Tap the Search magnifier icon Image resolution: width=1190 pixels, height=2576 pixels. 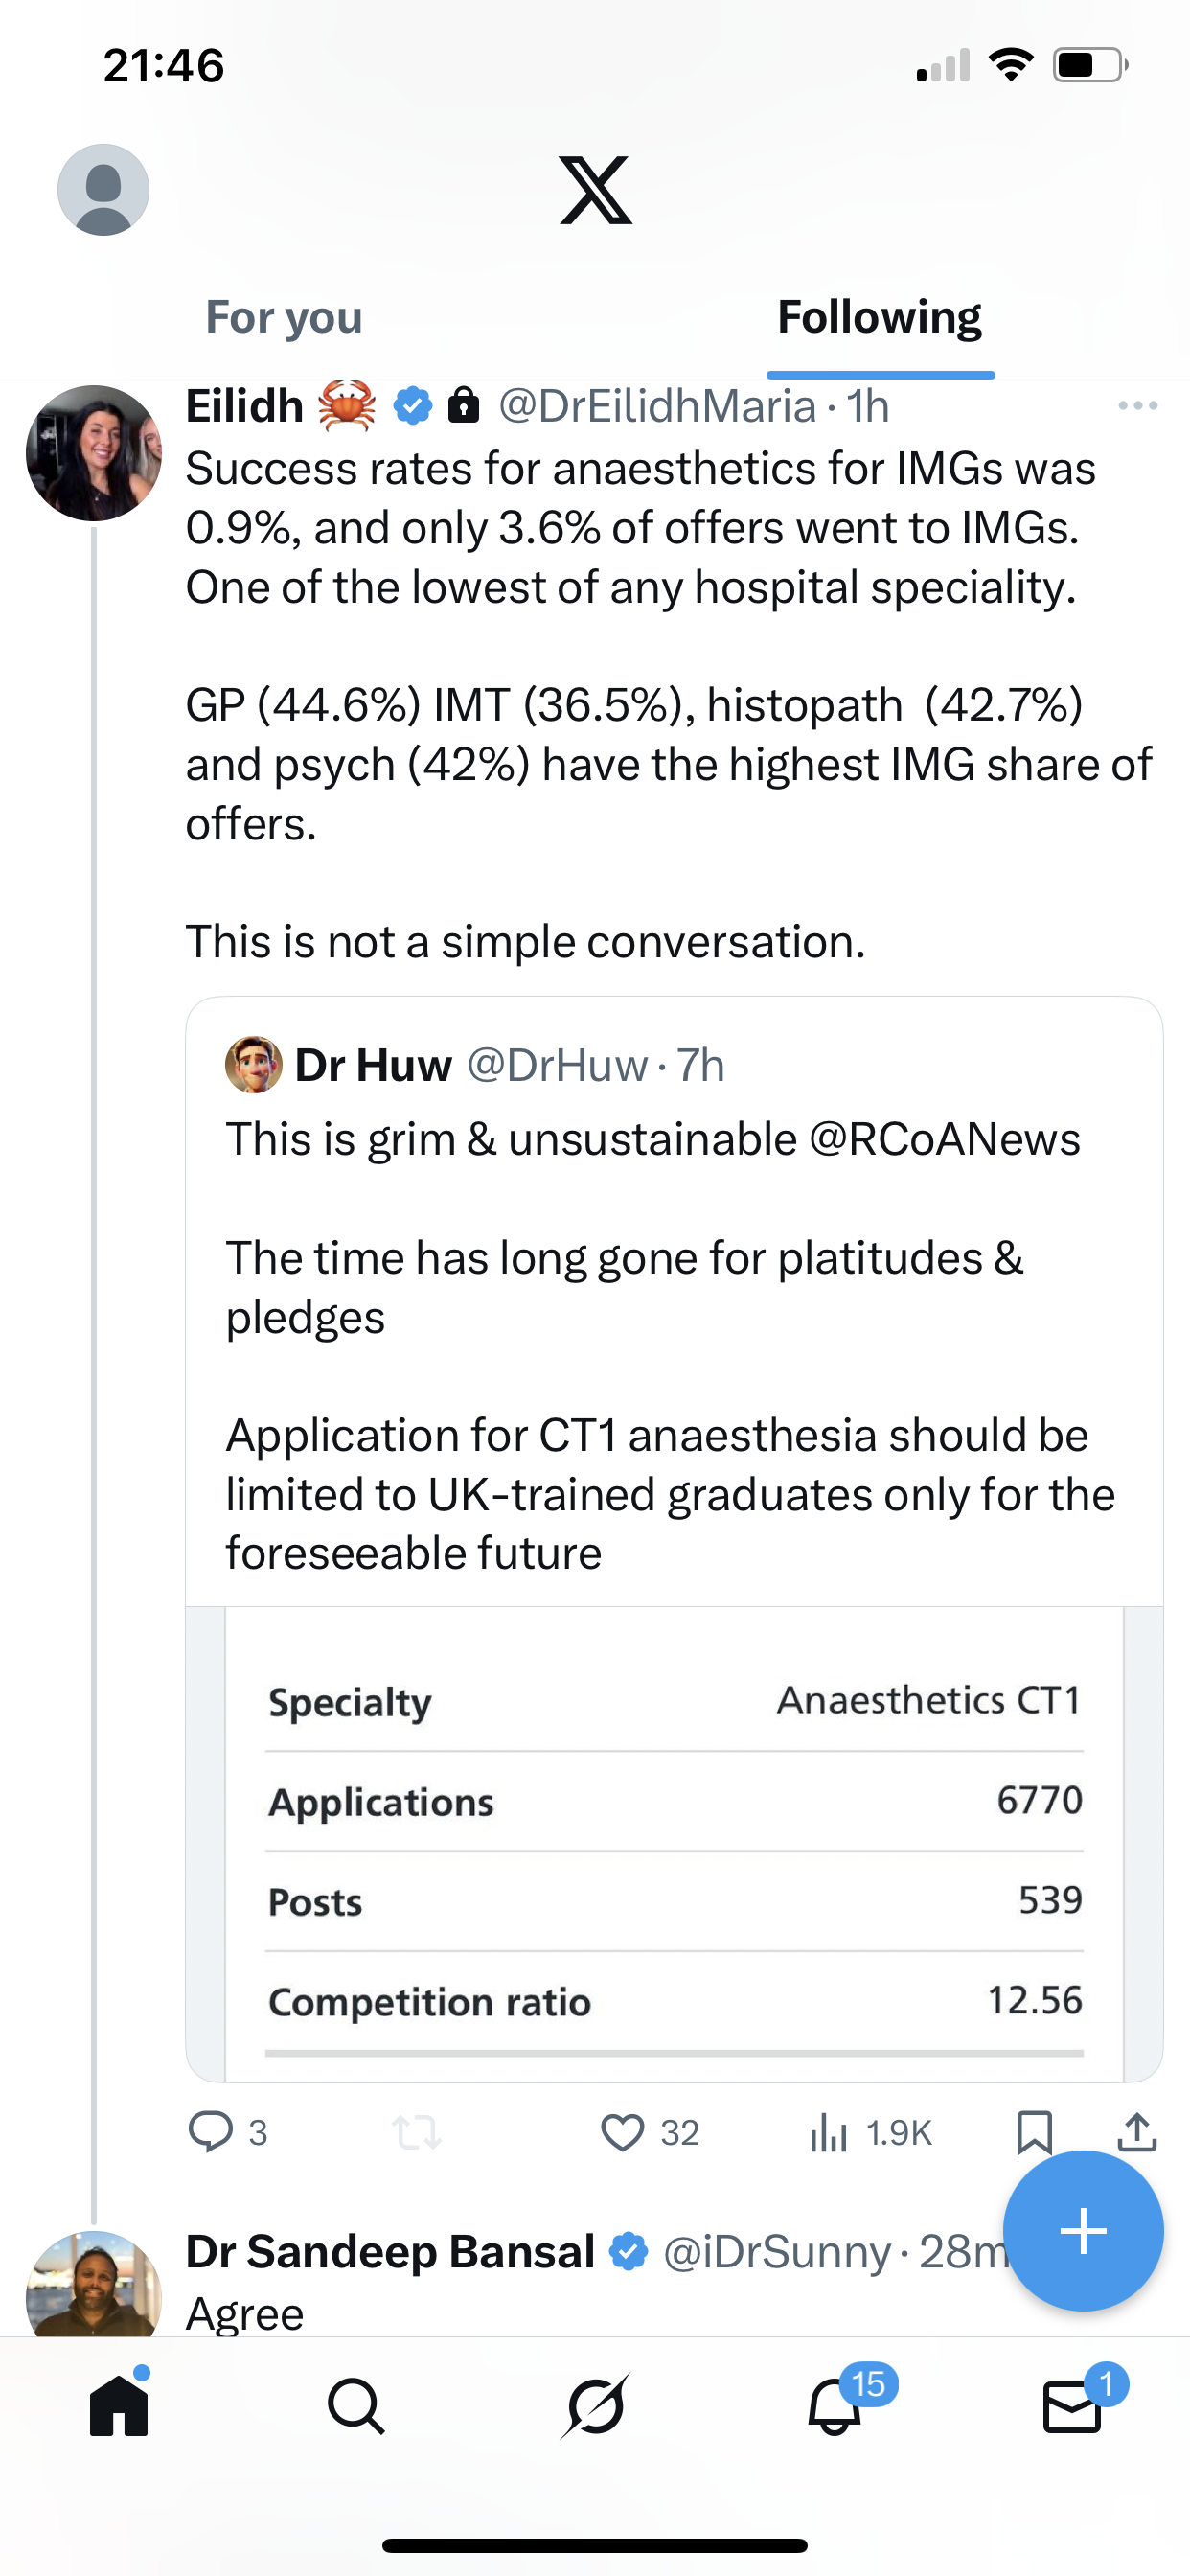tap(355, 2406)
